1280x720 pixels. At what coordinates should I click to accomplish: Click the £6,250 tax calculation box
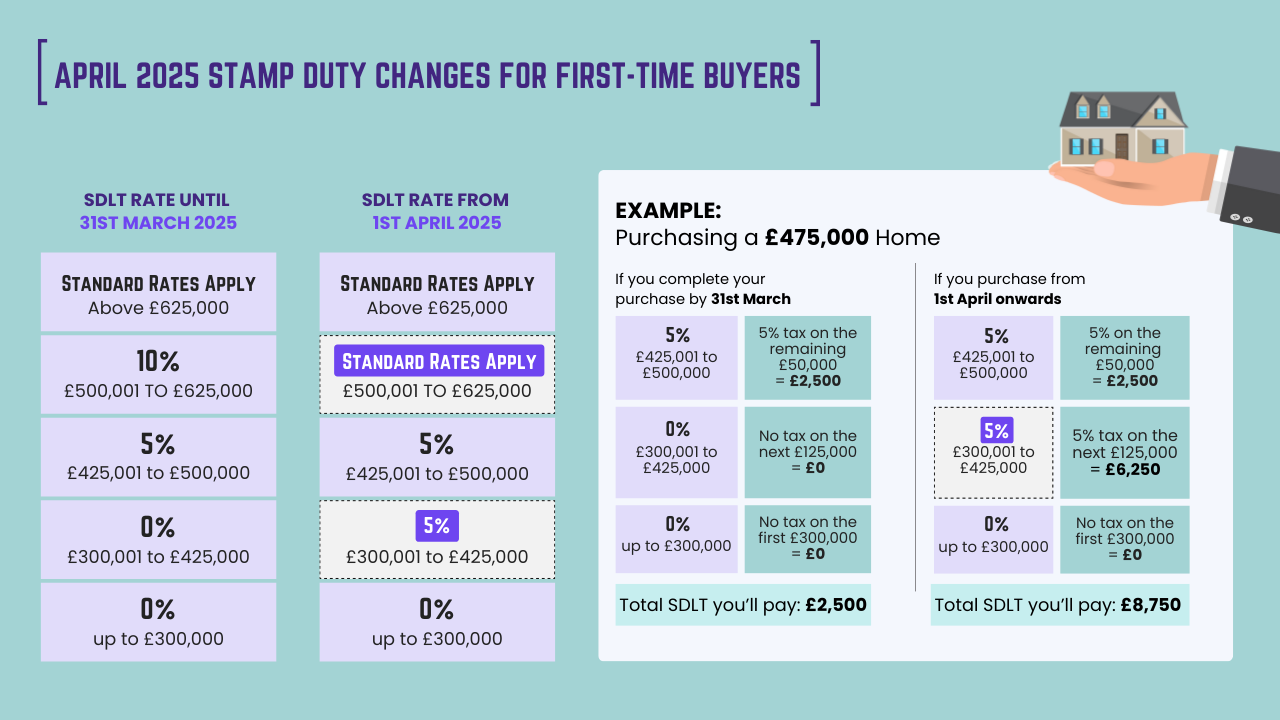pos(1124,453)
